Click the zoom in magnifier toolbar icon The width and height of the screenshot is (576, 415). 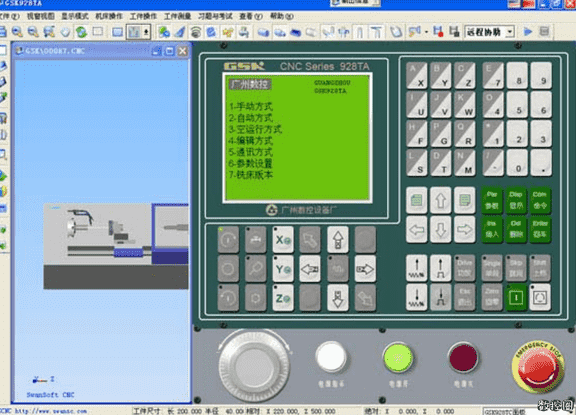(x=17, y=32)
